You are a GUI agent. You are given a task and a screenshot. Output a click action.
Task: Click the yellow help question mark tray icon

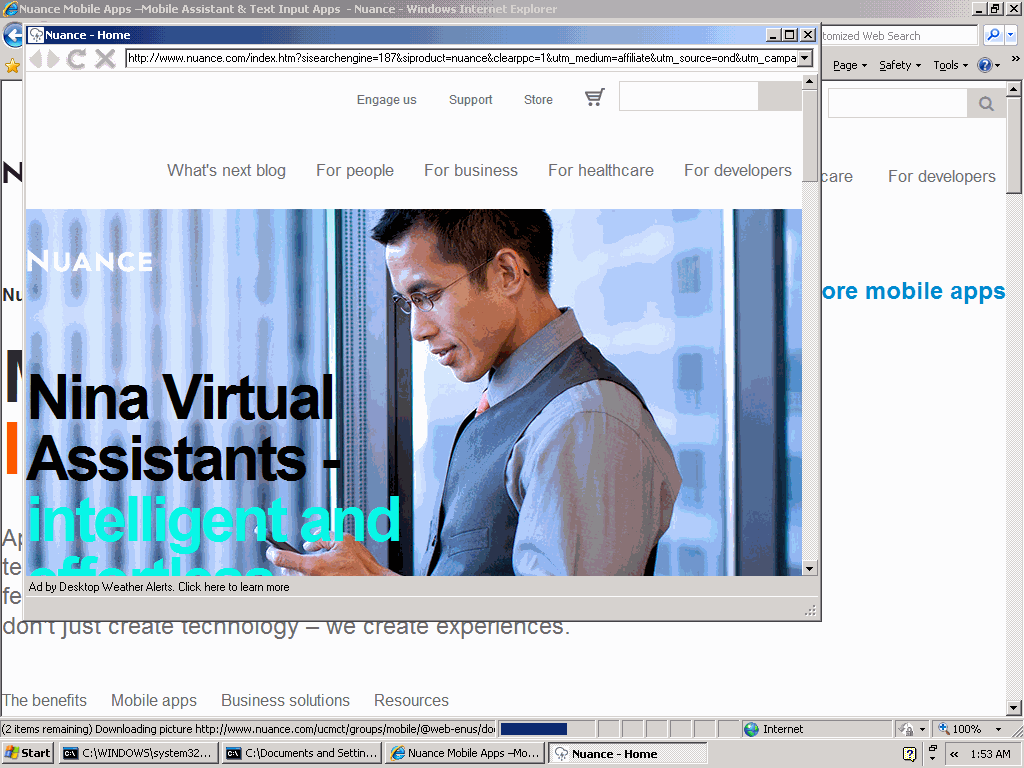pos(910,754)
